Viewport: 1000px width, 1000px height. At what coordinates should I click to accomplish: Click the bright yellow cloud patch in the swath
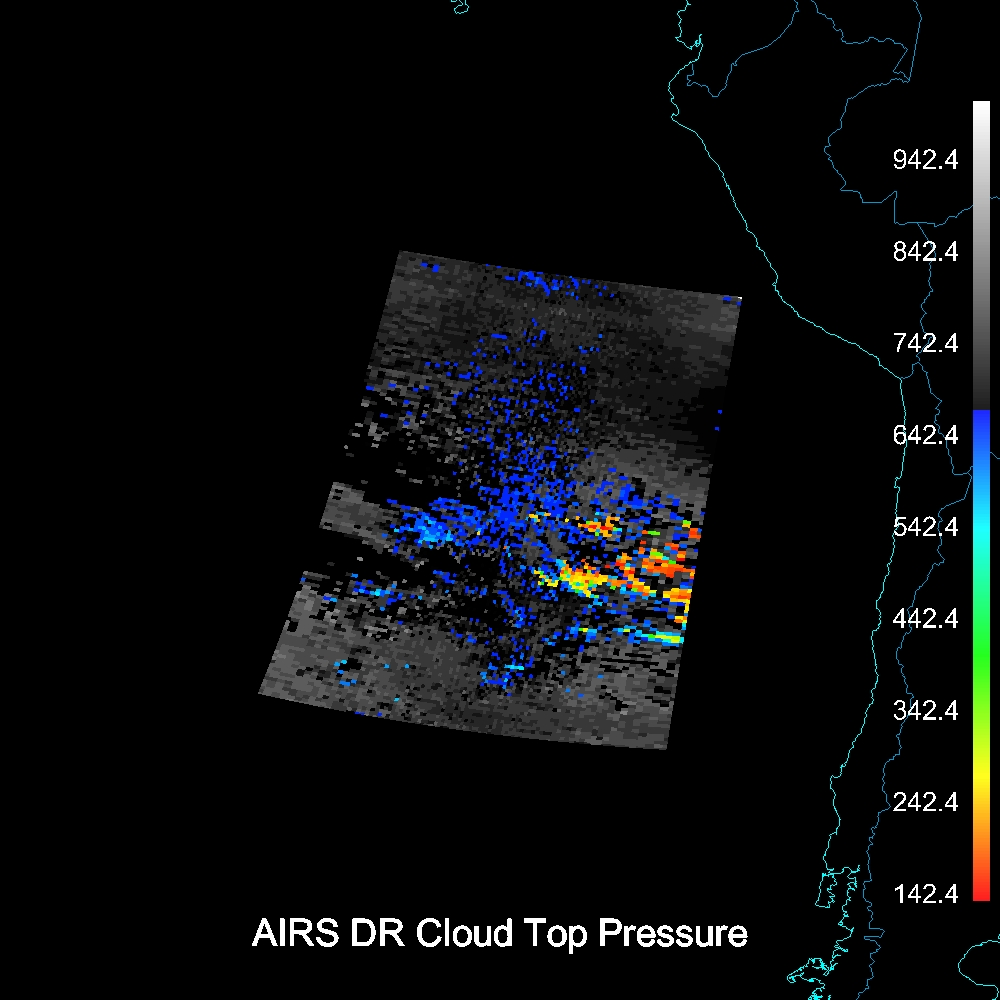[578, 578]
